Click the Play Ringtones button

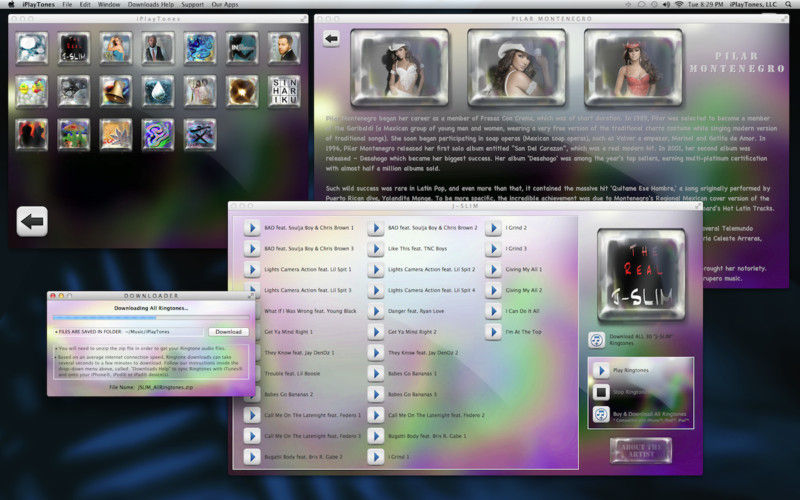click(x=601, y=370)
